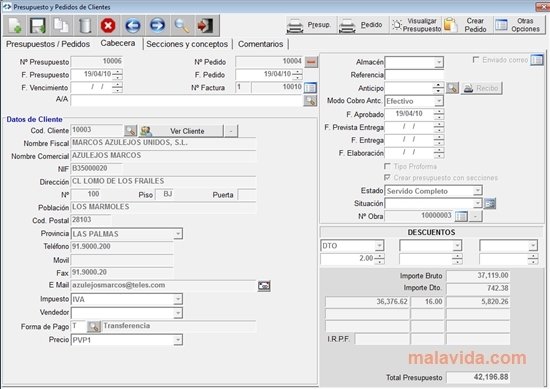
Task: Click the Cod. Cliente field 10003
Action: tap(96, 130)
